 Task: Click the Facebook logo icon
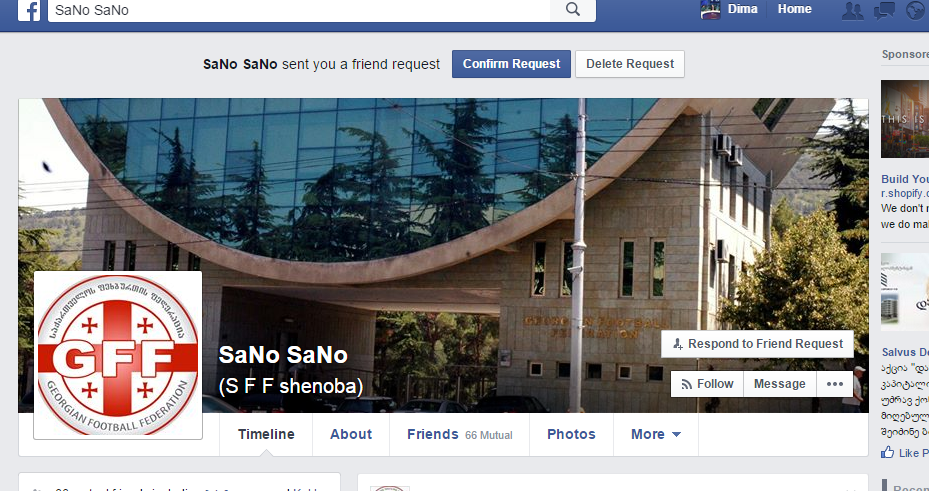[29, 10]
